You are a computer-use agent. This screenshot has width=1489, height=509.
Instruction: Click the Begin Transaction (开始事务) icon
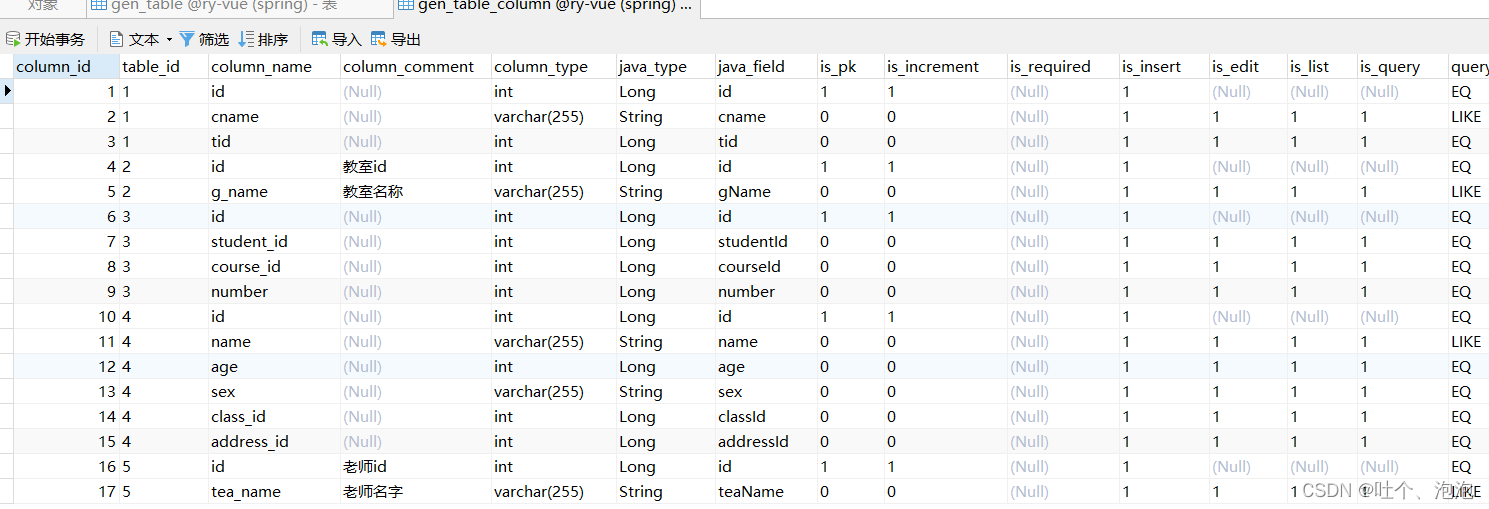[13, 39]
